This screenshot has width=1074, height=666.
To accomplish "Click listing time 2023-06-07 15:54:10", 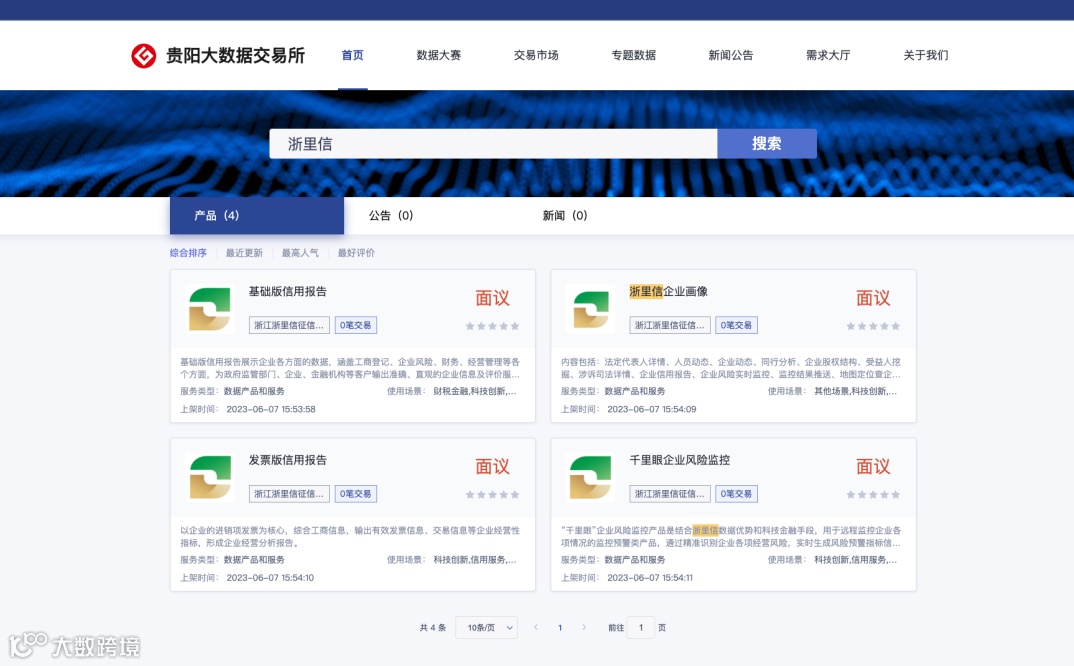I will (x=270, y=578).
